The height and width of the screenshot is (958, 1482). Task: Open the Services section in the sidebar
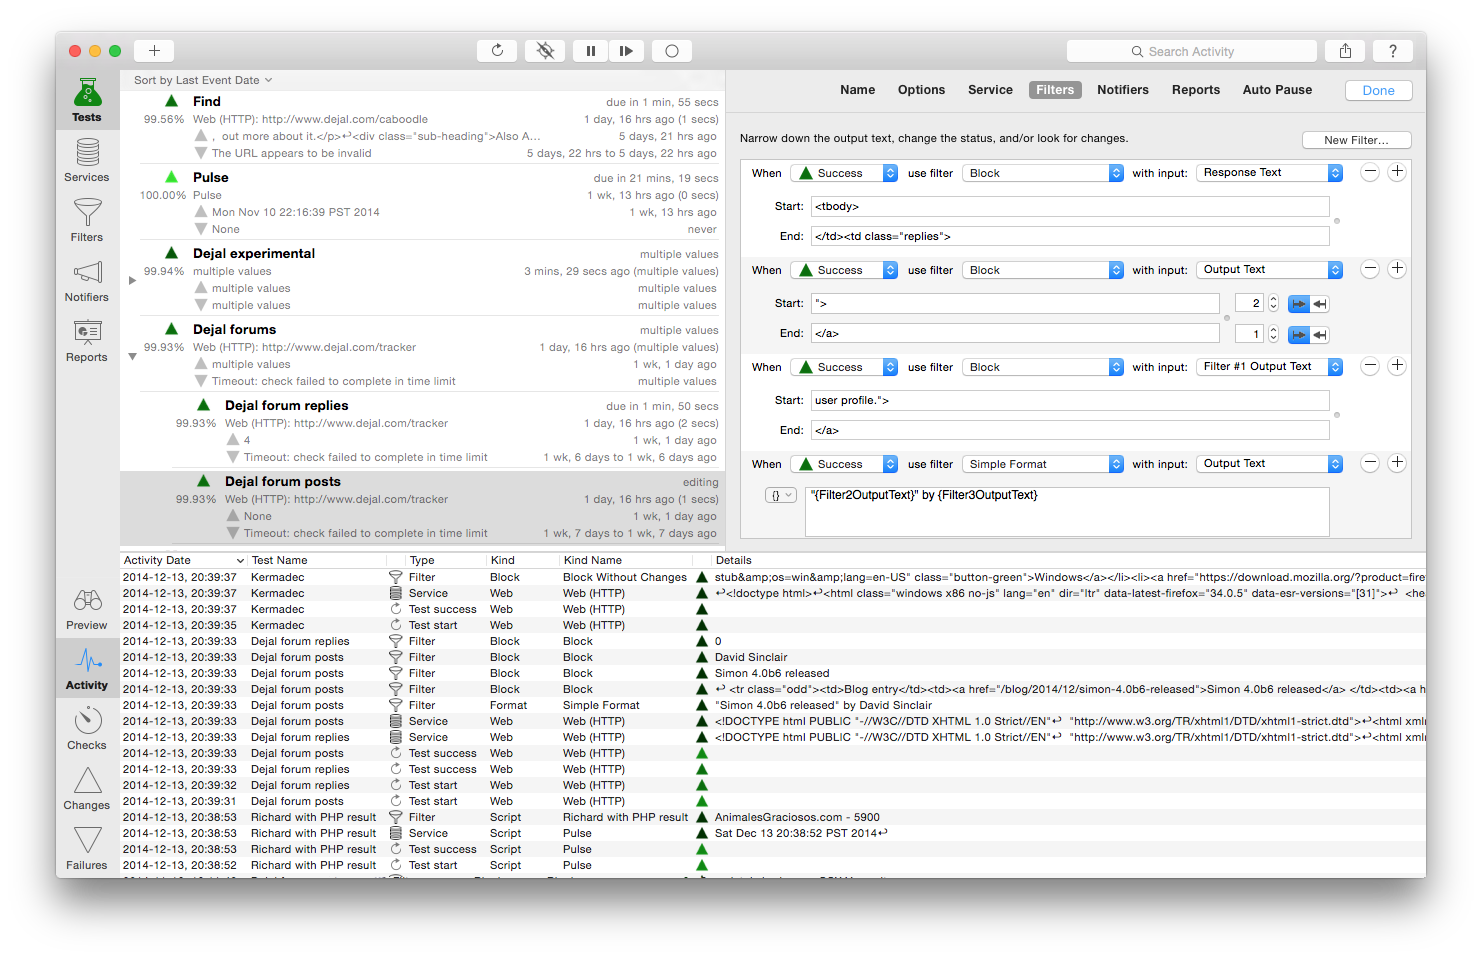click(87, 160)
